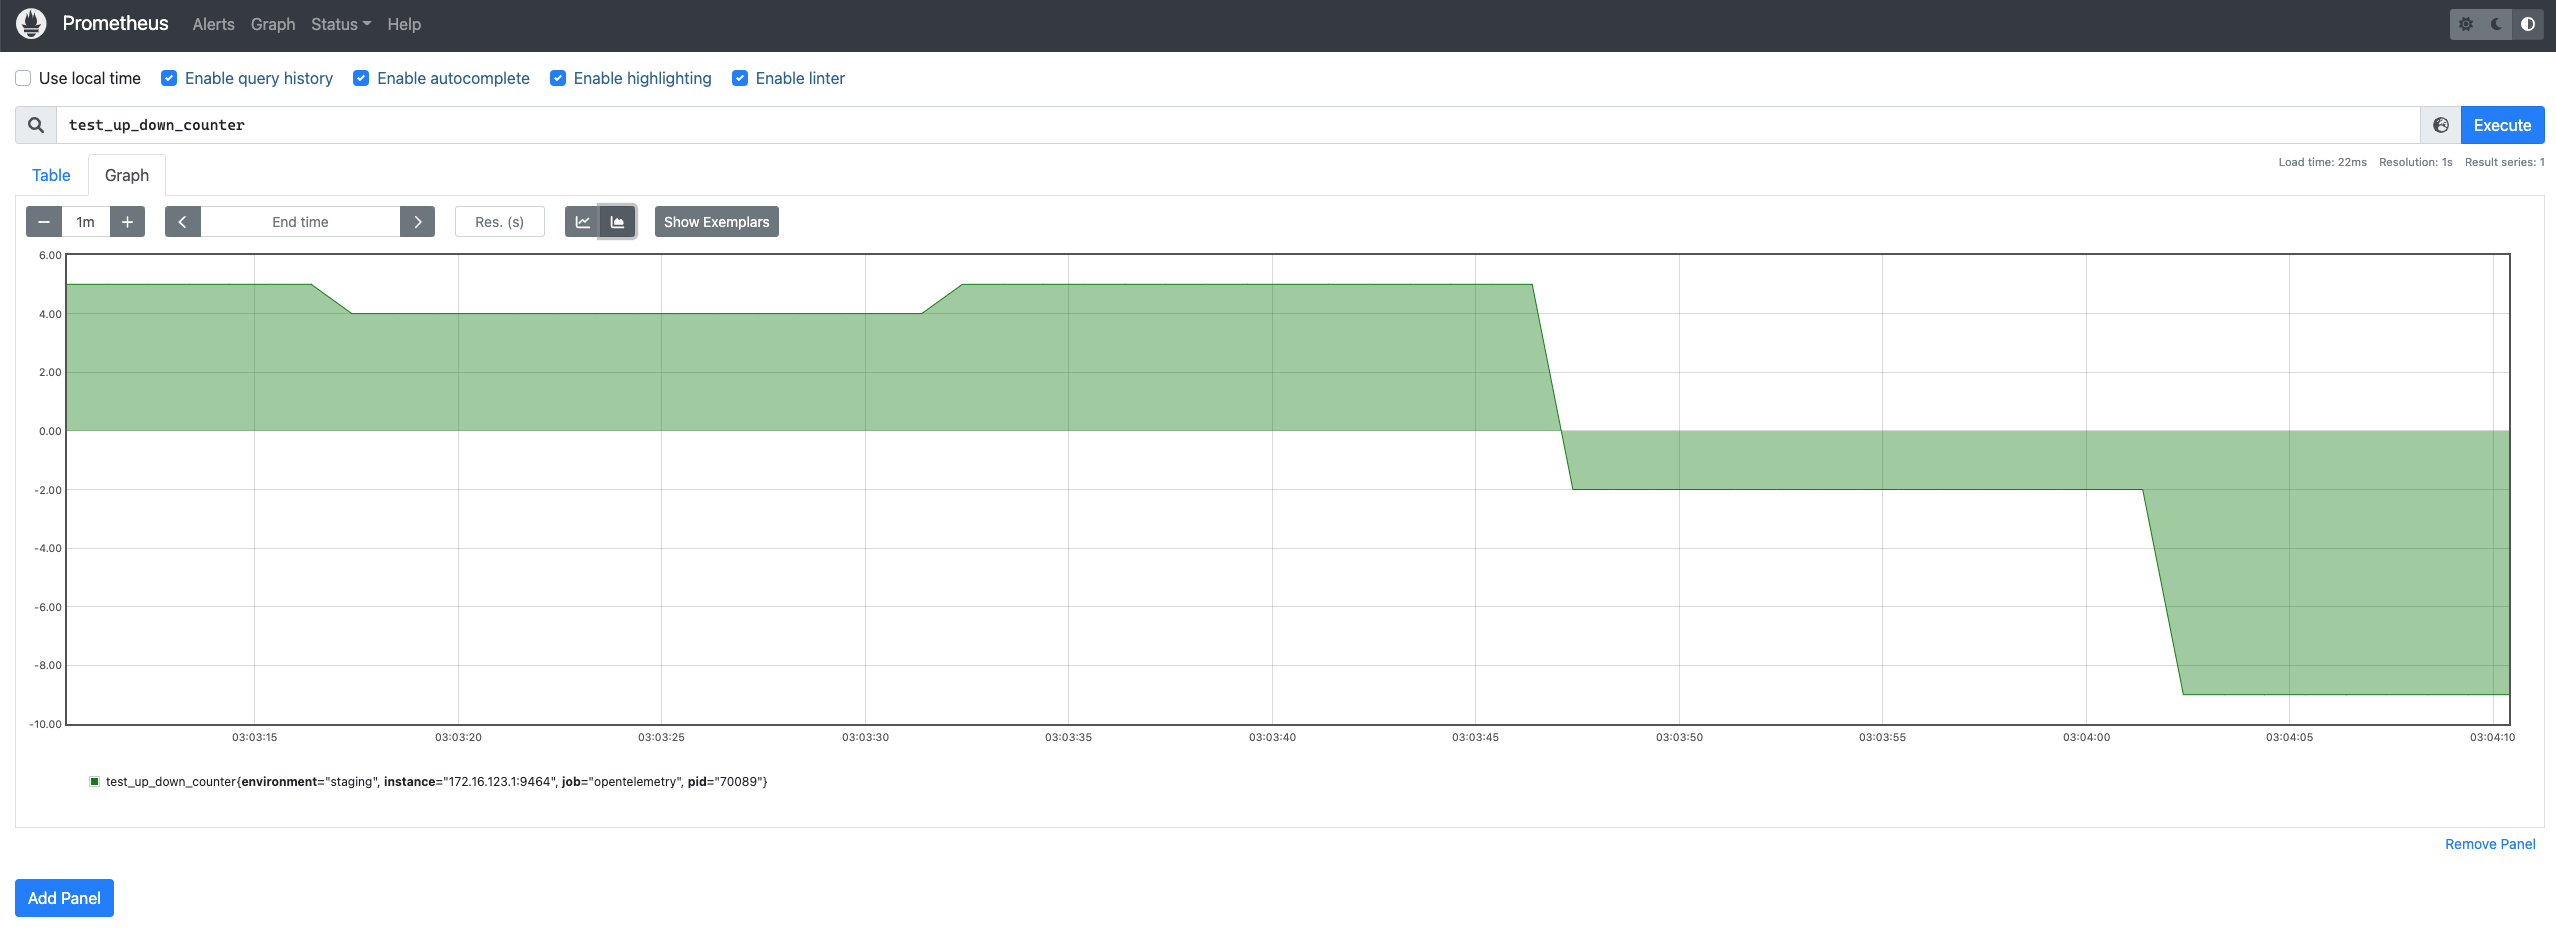Click the 6.00 y-axis label
The width and height of the screenshot is (2556, 943).
(x=50, y=255)
